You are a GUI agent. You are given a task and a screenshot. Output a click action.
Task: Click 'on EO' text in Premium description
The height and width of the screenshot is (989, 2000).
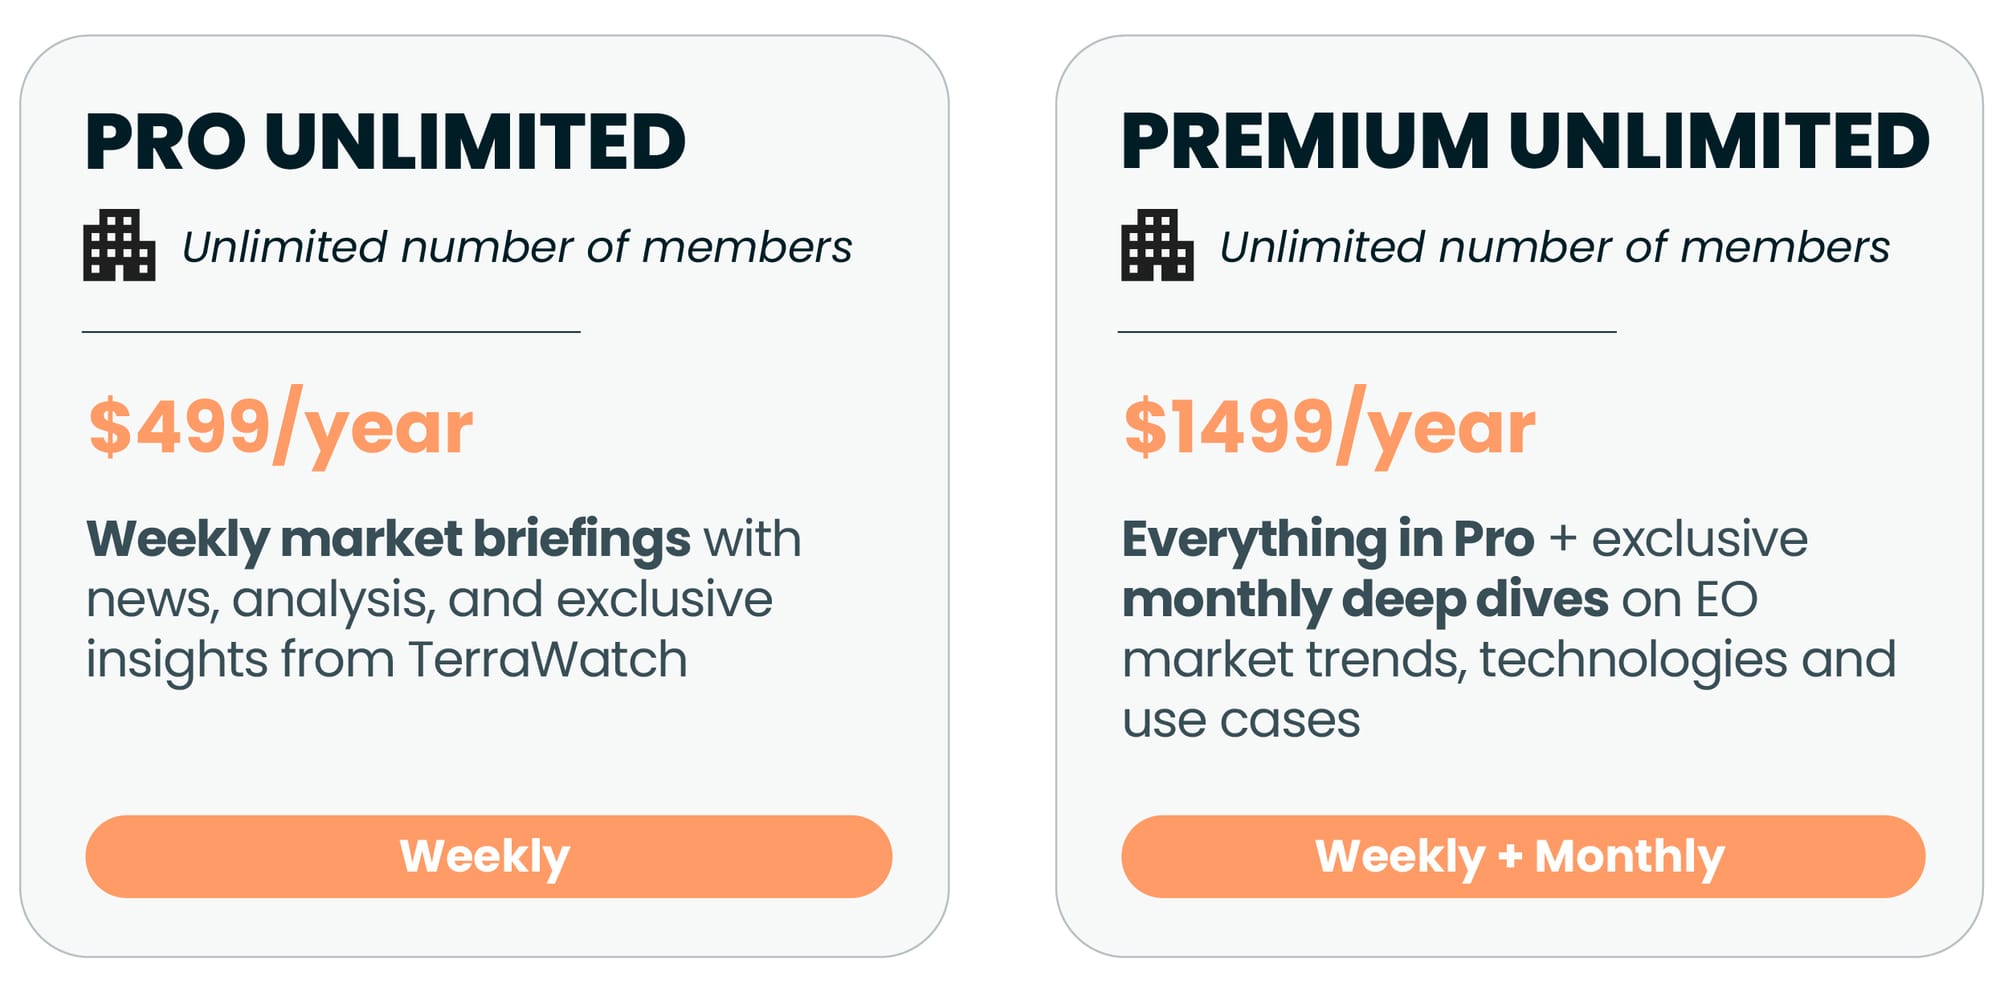click(x=1689, y=600)
